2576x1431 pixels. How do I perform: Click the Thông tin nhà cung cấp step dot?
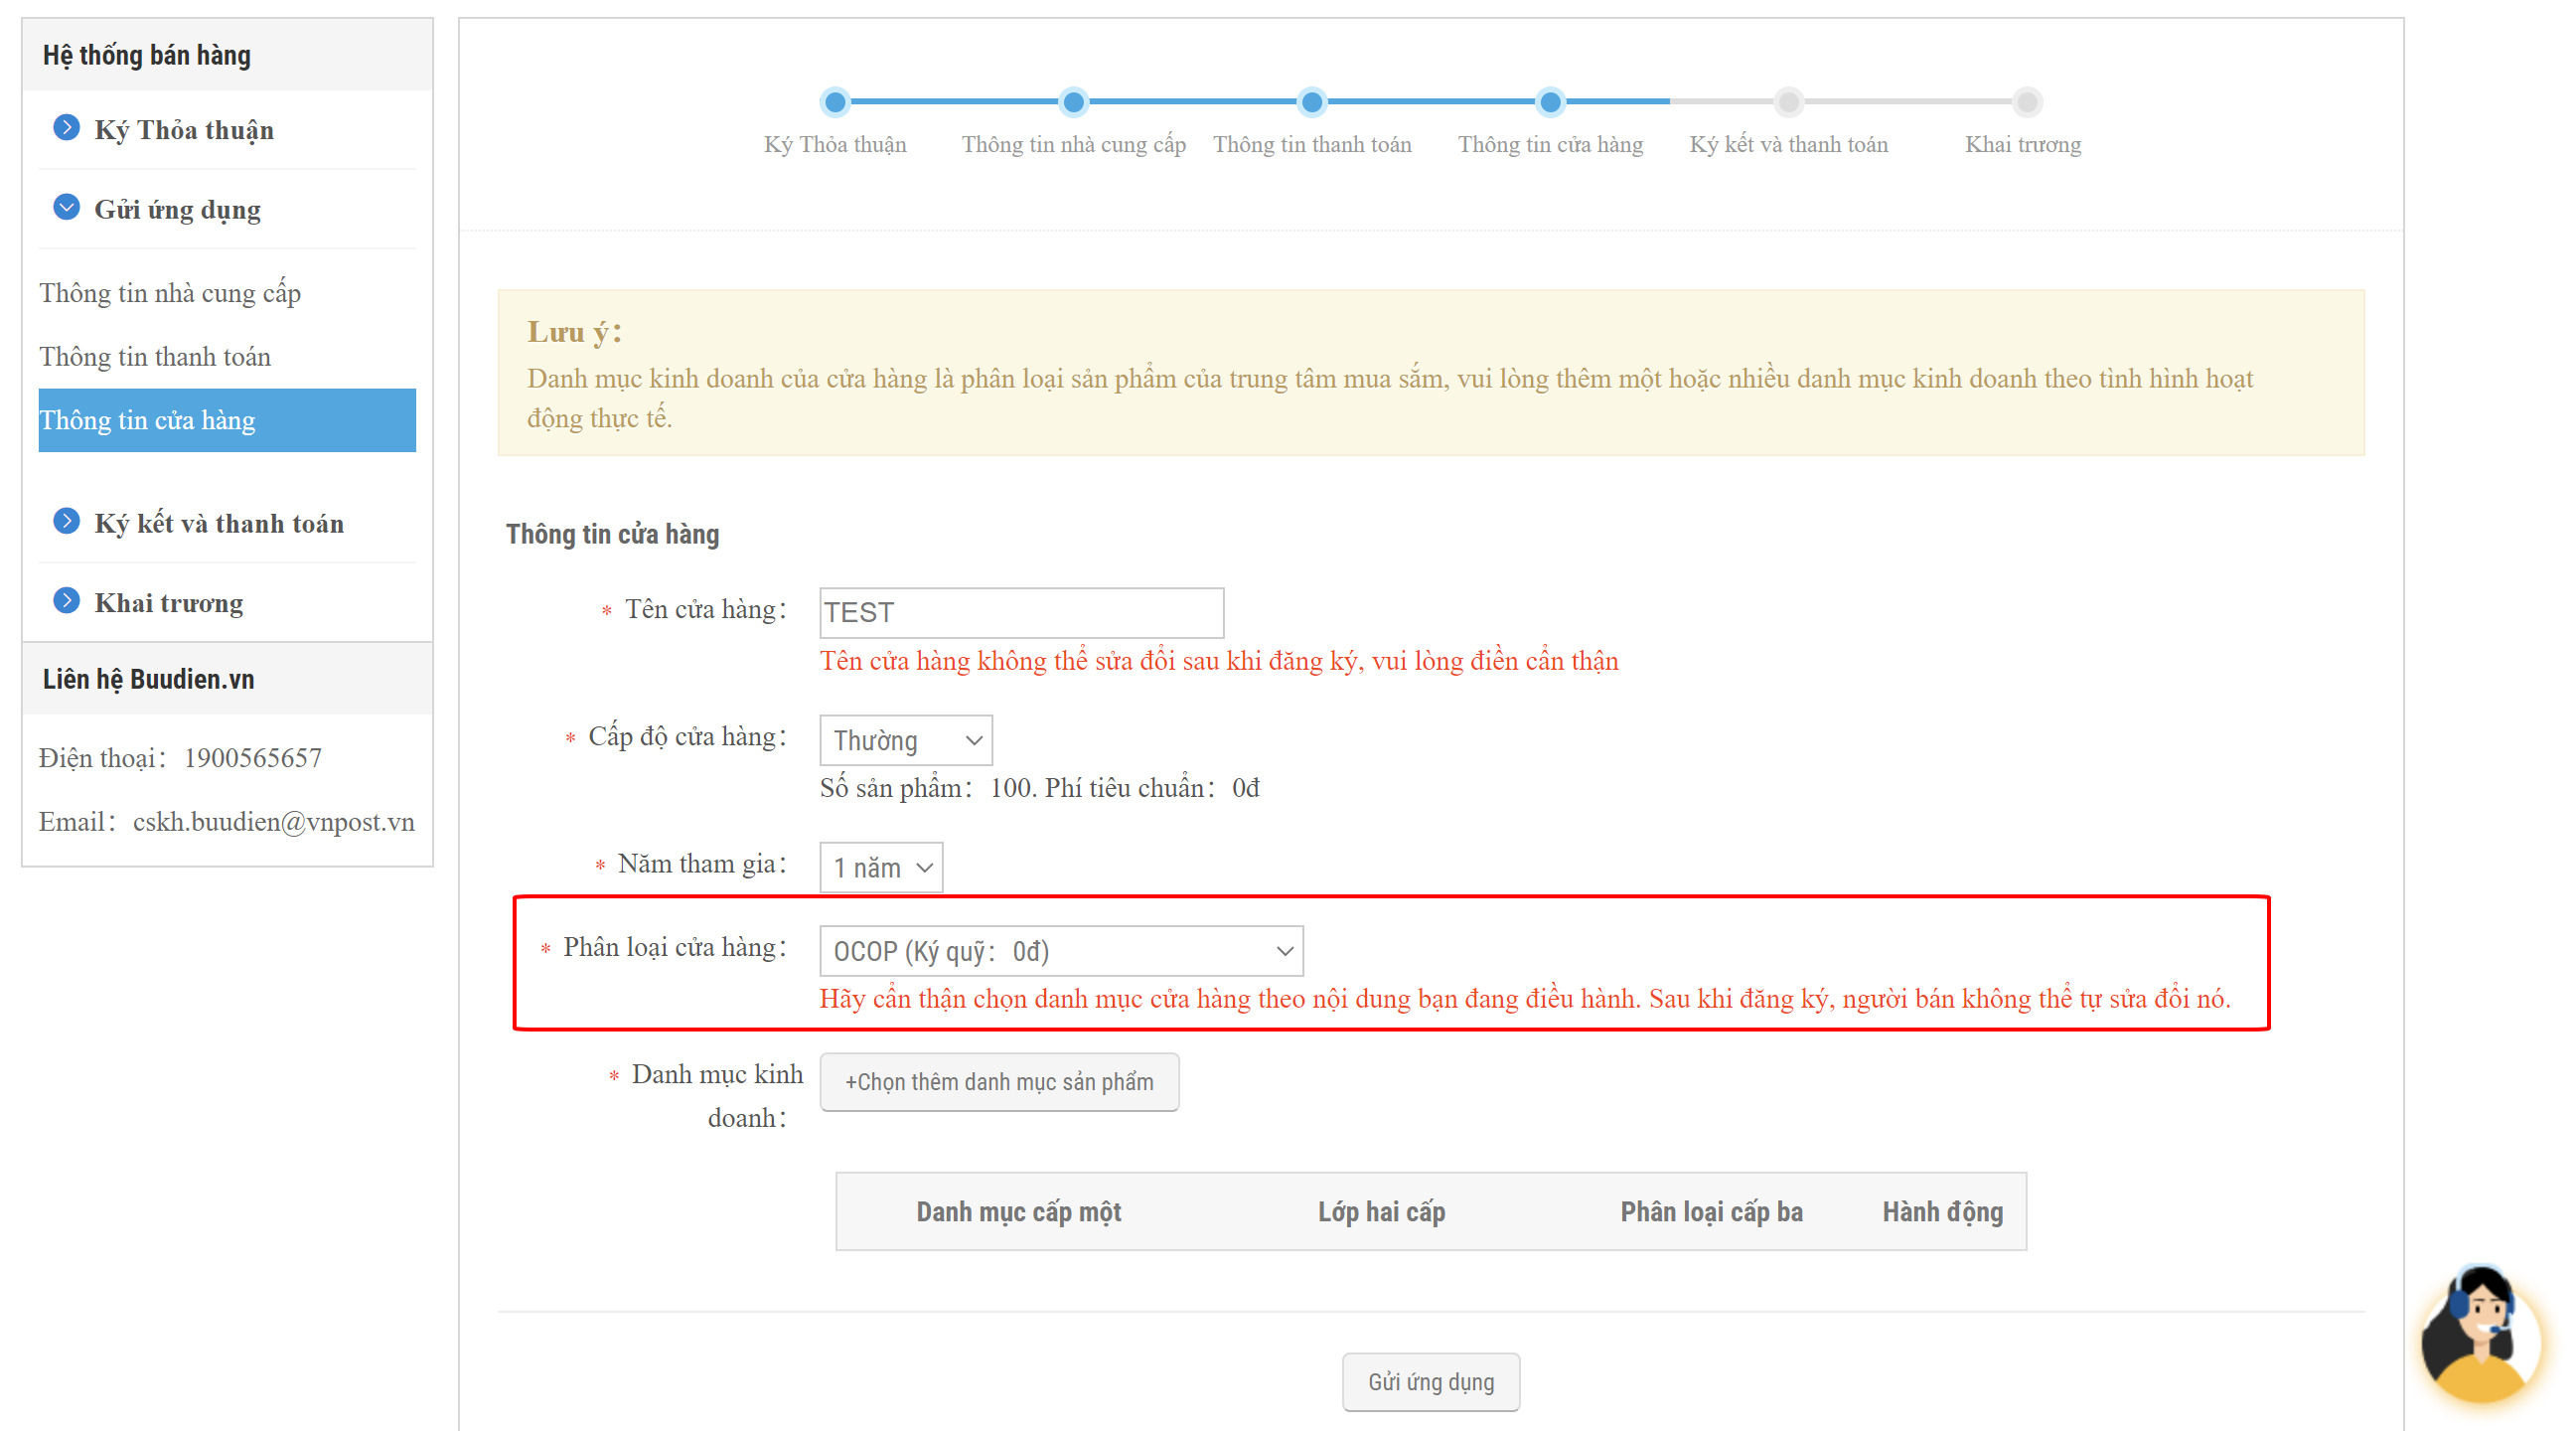coord(1073,102)
